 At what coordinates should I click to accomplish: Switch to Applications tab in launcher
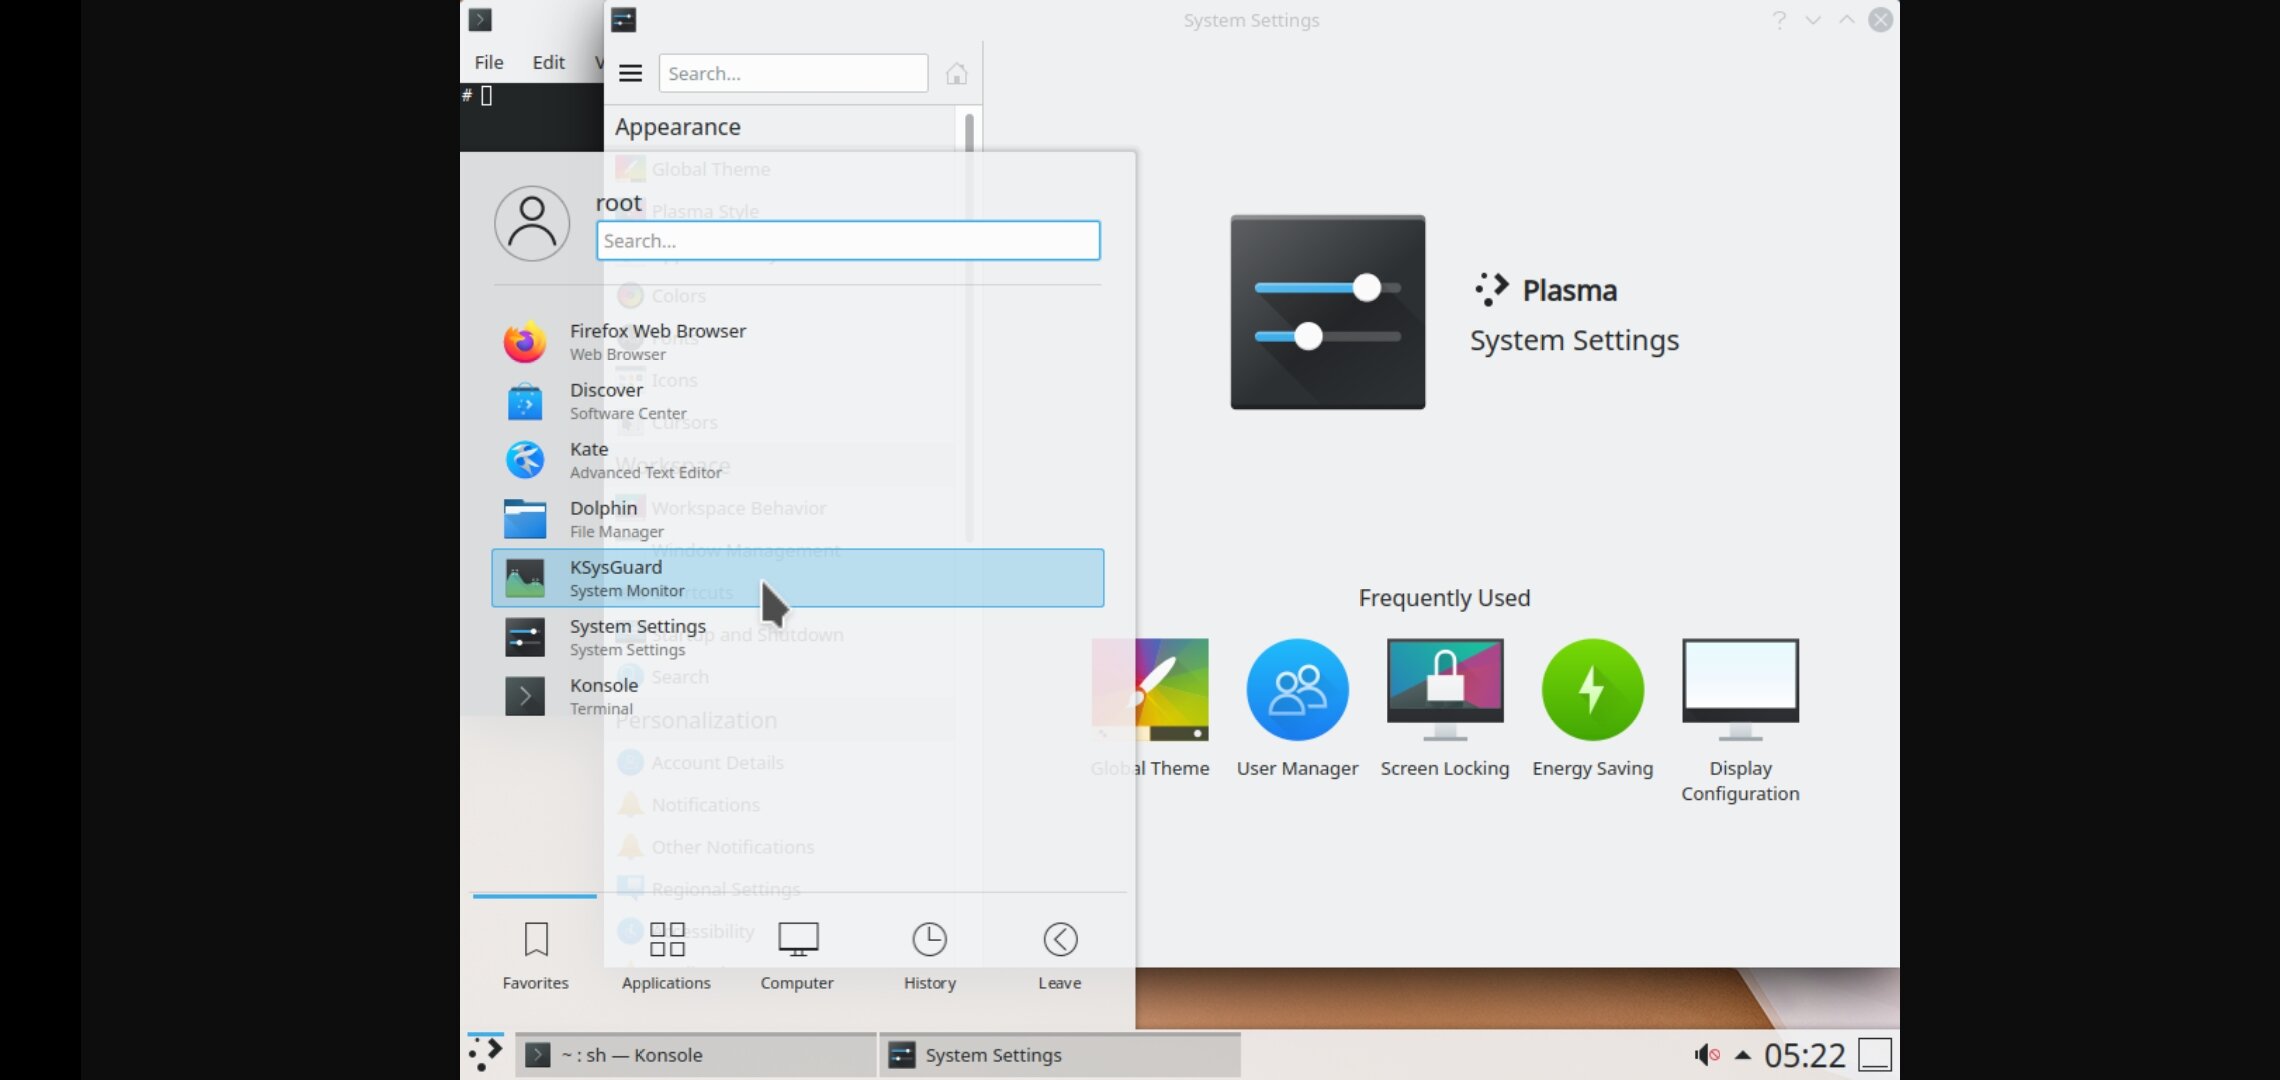click(666, 955)
